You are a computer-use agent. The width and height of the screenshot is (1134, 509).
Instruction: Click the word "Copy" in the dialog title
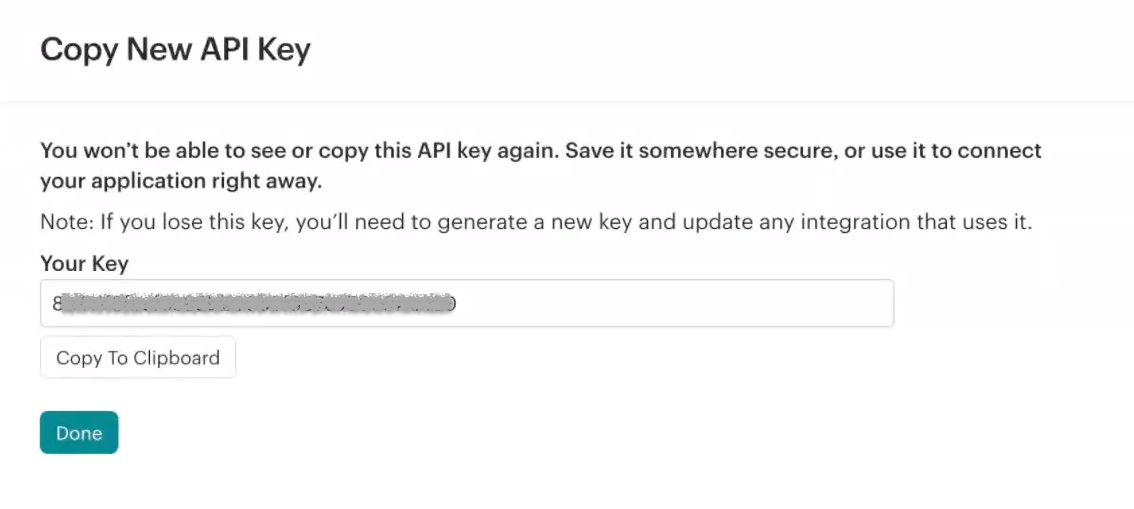[78, 49]
